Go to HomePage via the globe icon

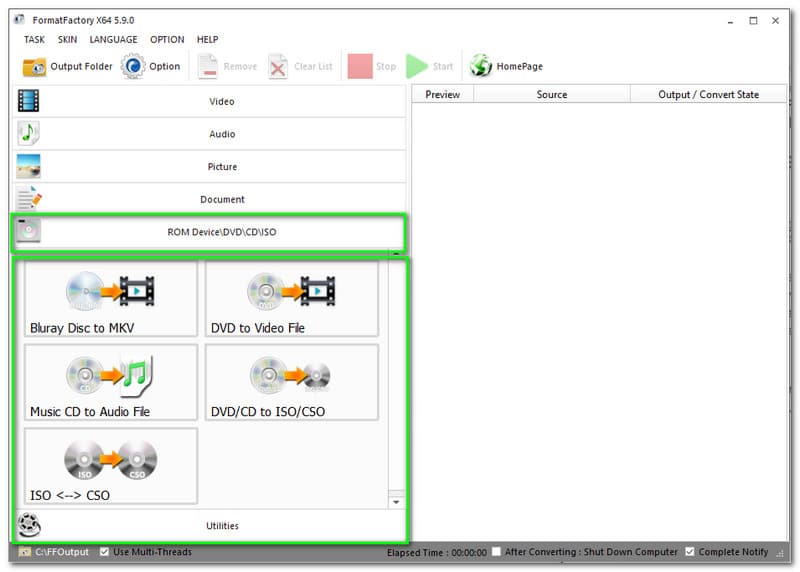coord(481,67)
